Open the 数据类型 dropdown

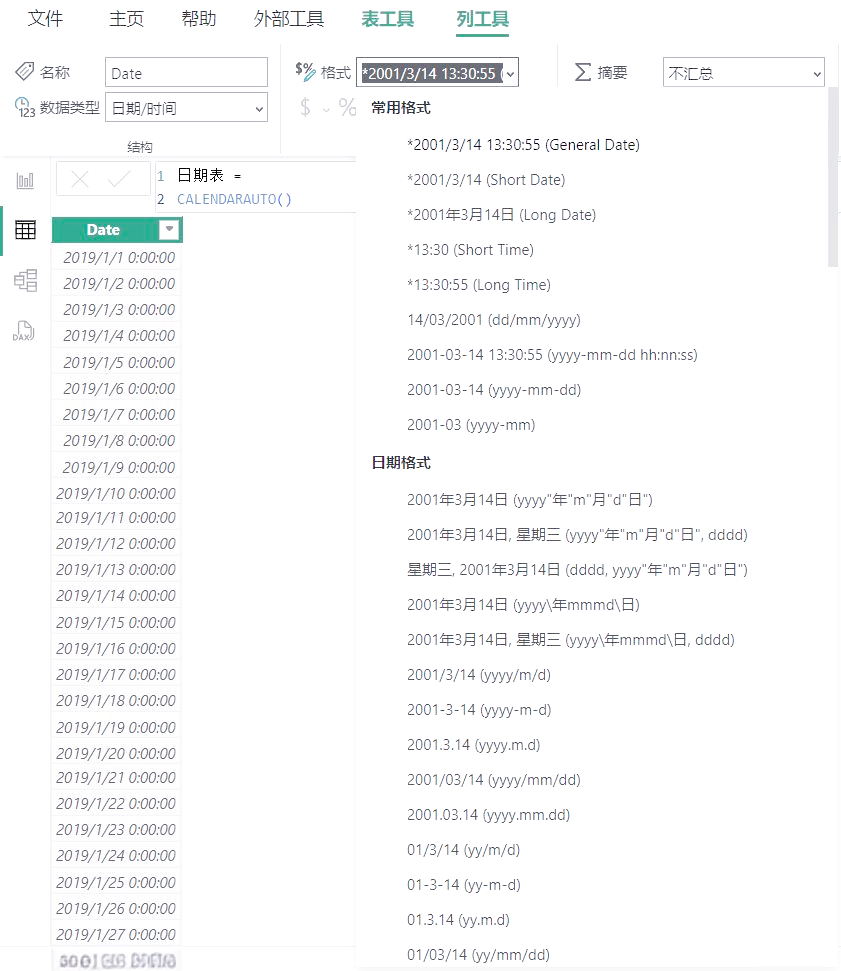(186, 108)
